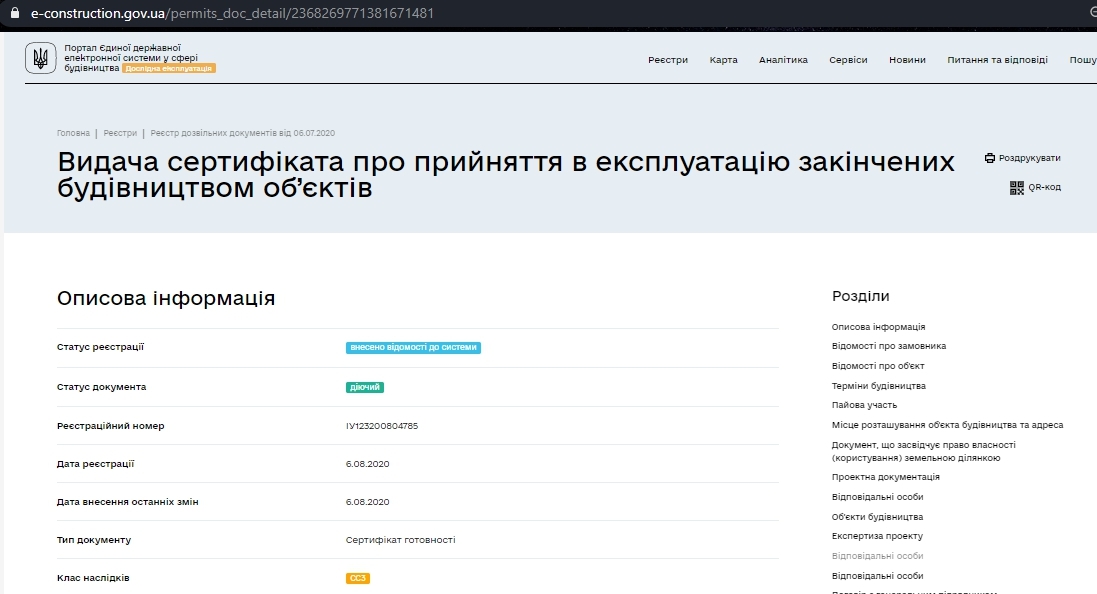Click the Реєстри breadcrumb link
Viewport: 1097px width, 594px height.
click(120, 133)
